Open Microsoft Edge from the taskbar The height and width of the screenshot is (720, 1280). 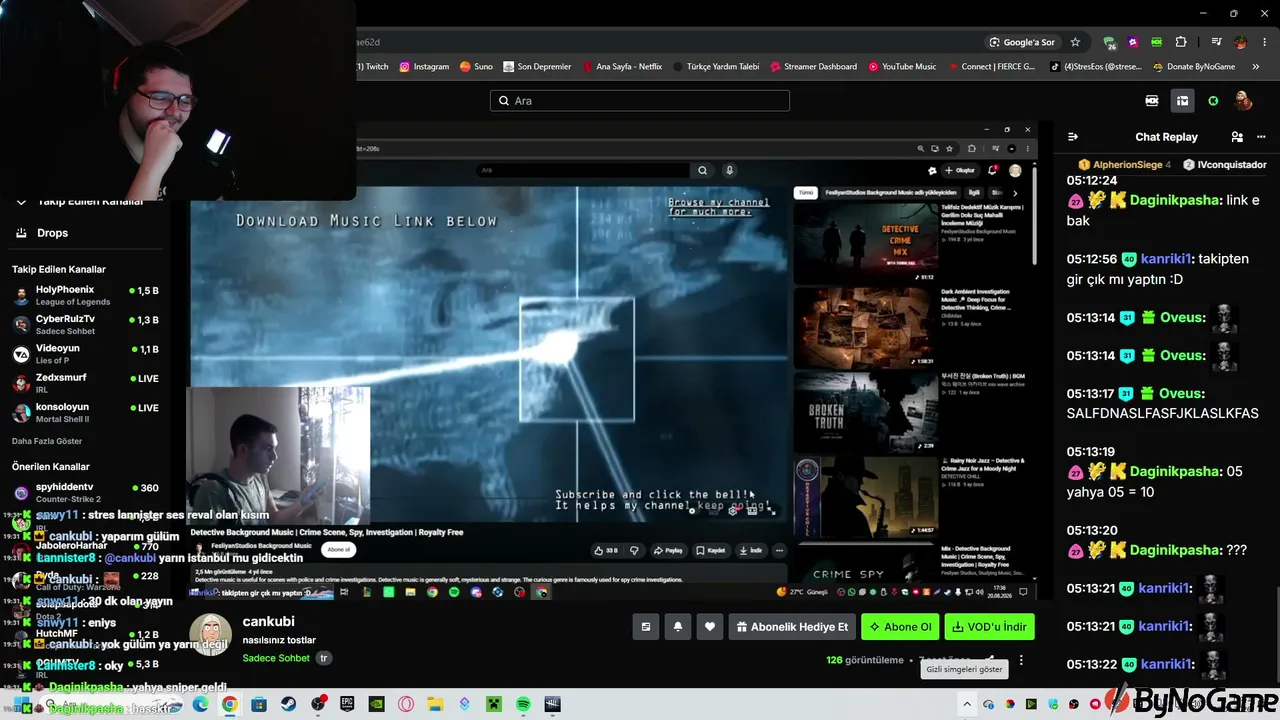click(x=200, y=705)
